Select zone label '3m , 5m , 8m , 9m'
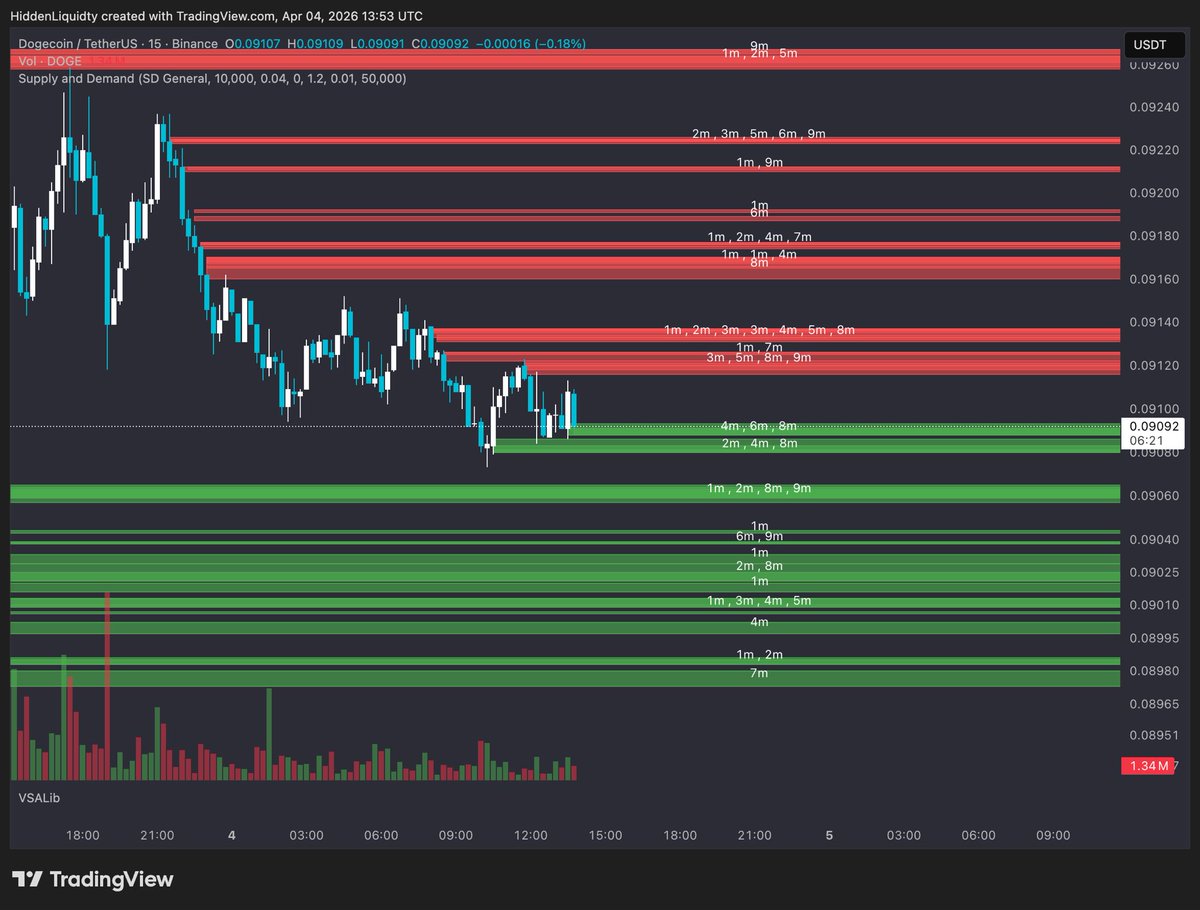Screen dimensions: 1200x910 (759, 358)
